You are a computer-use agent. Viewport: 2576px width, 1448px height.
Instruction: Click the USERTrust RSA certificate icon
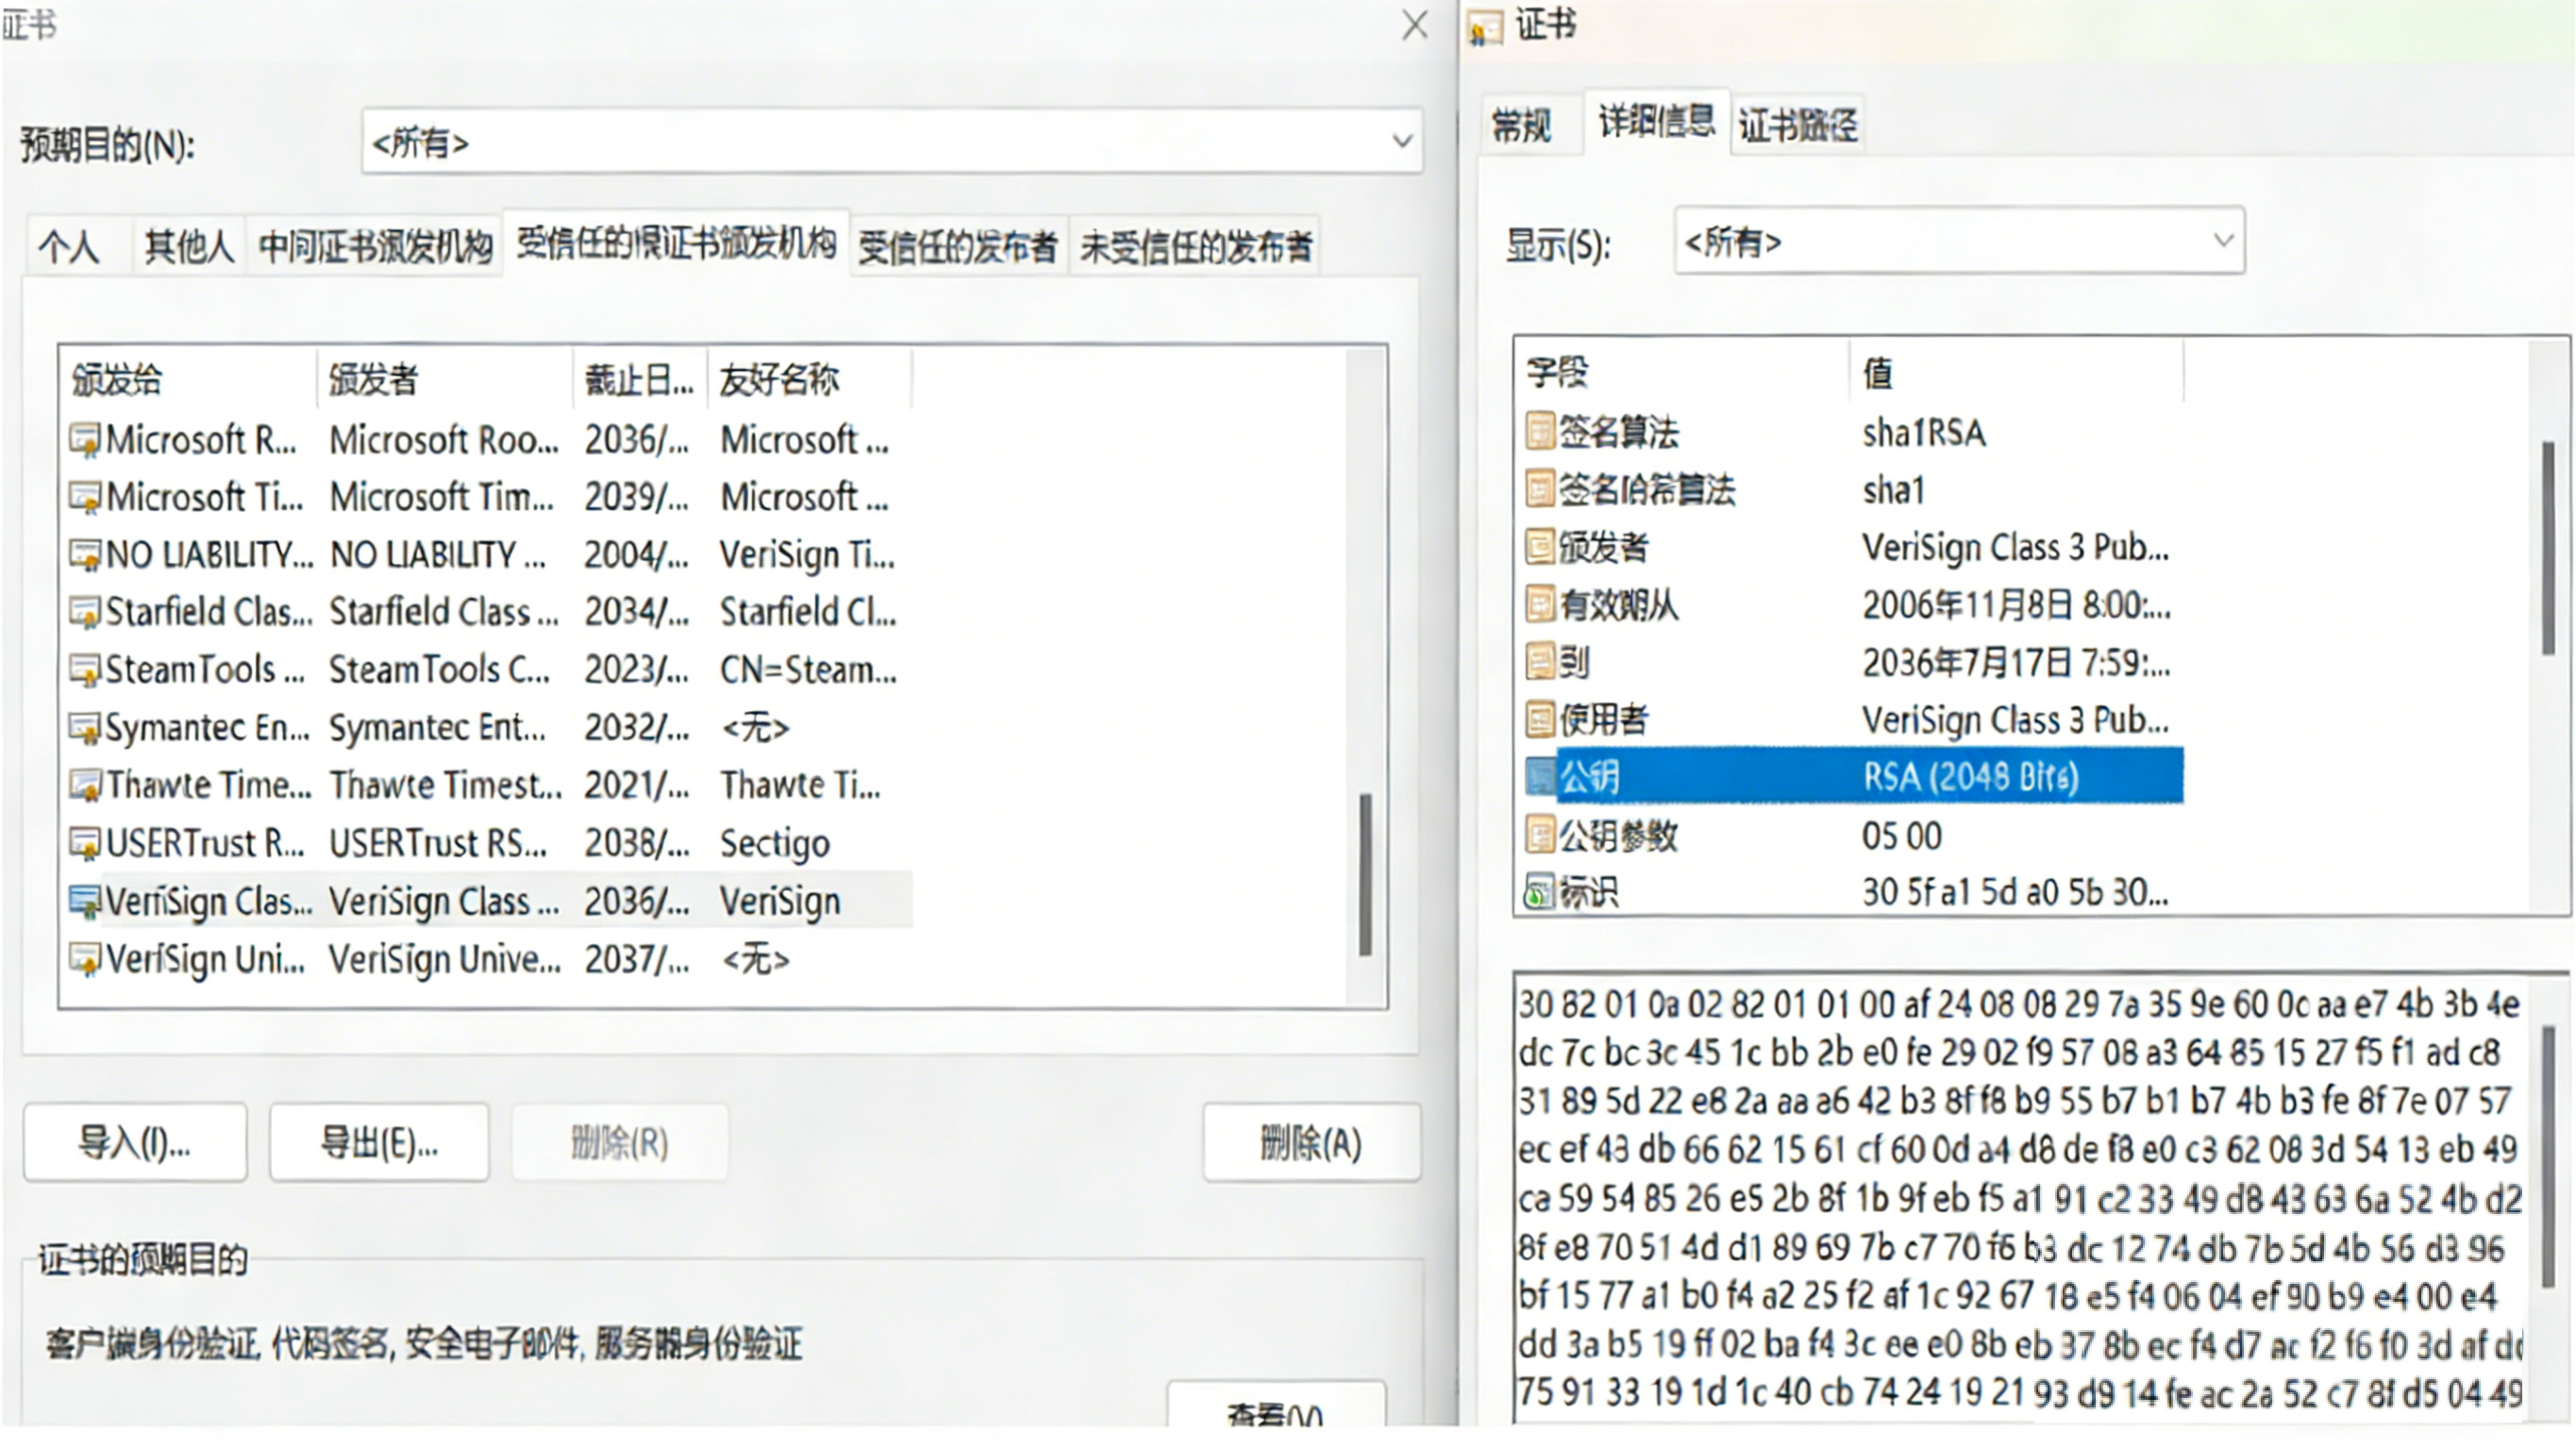(85, 843)
